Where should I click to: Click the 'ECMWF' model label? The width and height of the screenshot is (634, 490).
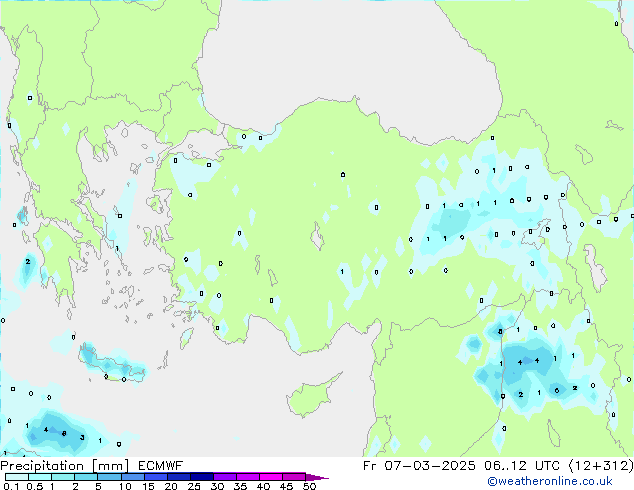161,466
